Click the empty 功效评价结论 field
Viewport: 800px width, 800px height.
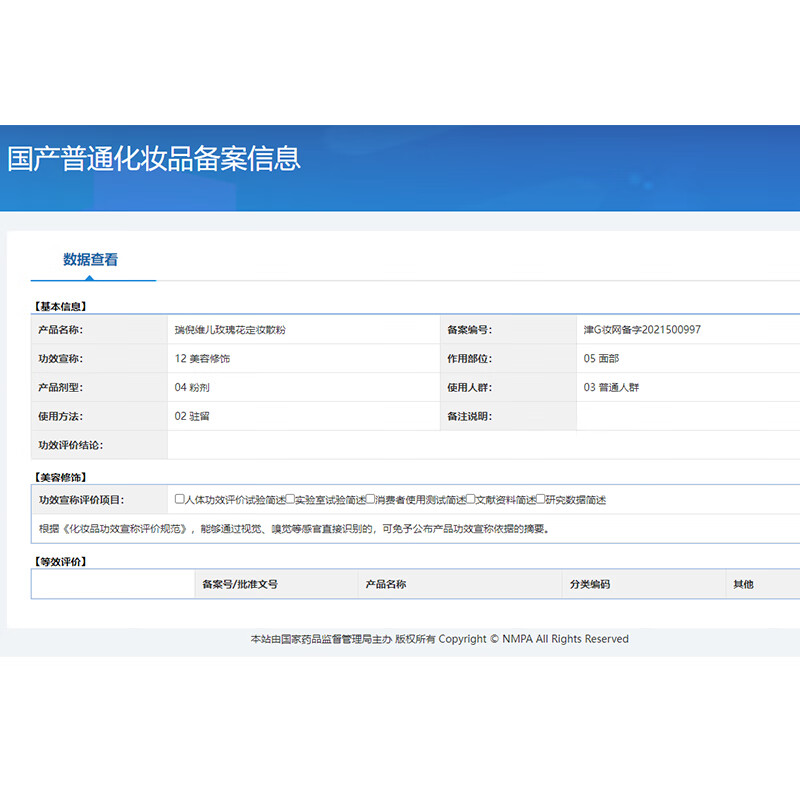point(480,445)
